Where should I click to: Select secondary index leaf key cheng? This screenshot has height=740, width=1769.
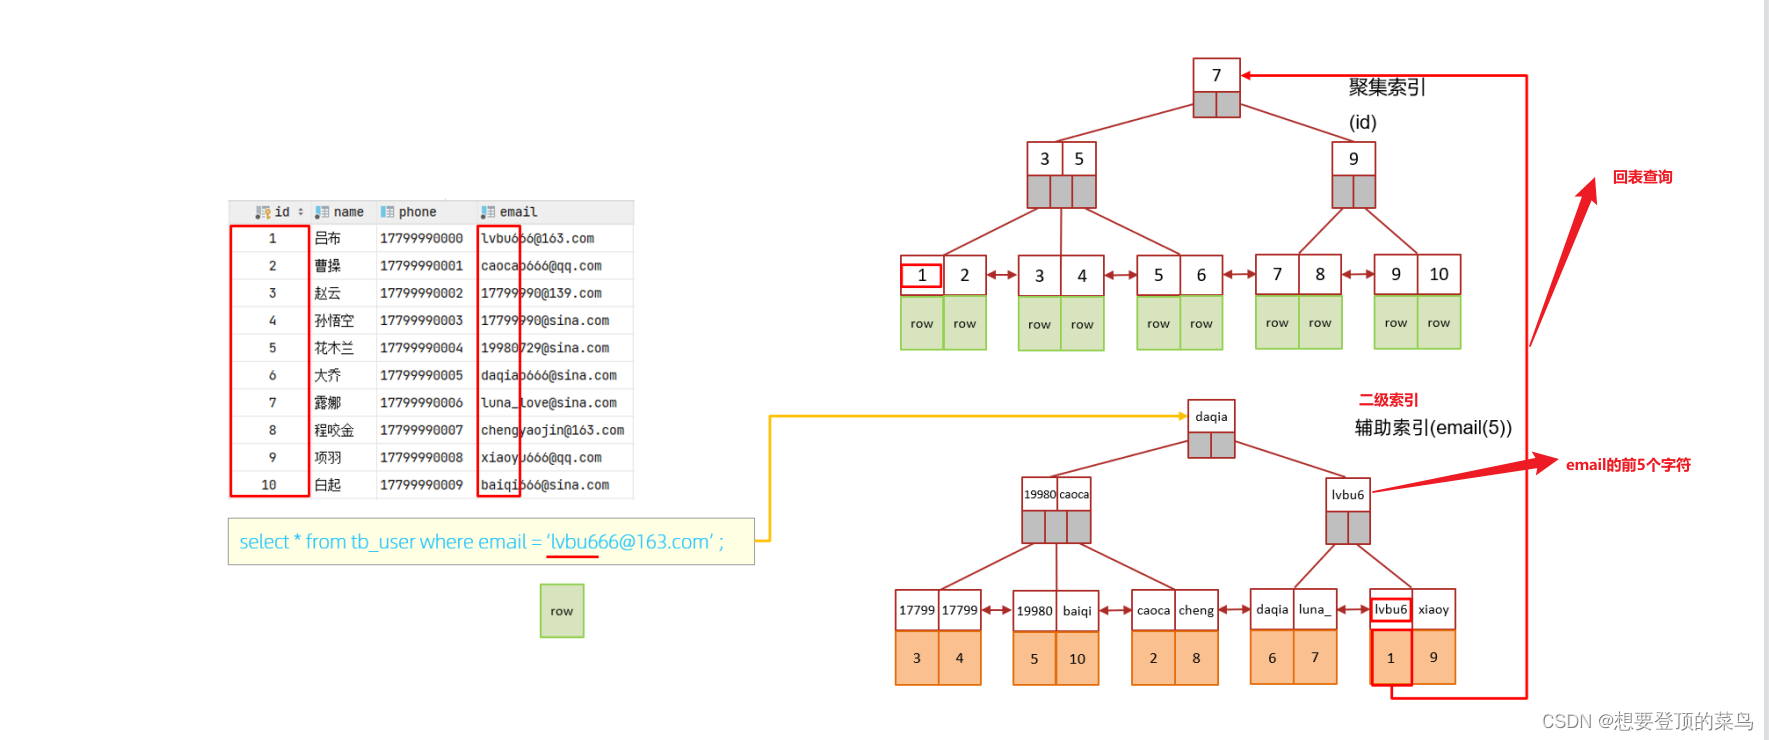1196,610
